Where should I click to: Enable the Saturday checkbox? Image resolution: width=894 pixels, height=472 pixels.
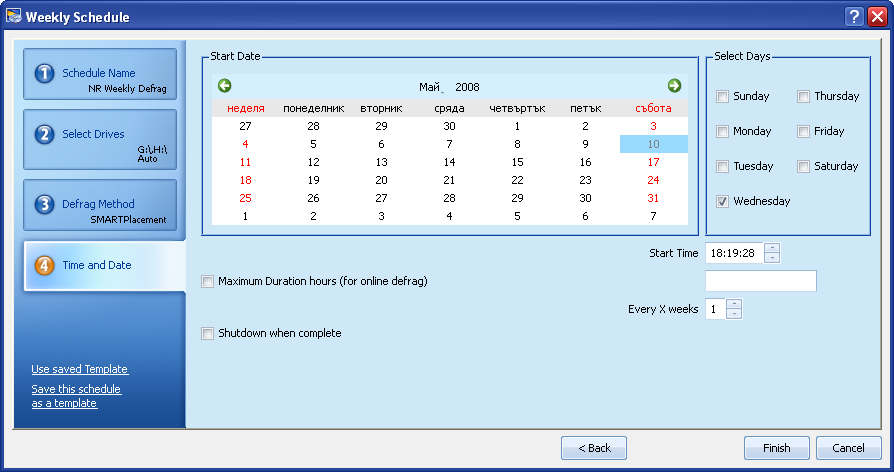click(803, 166)
